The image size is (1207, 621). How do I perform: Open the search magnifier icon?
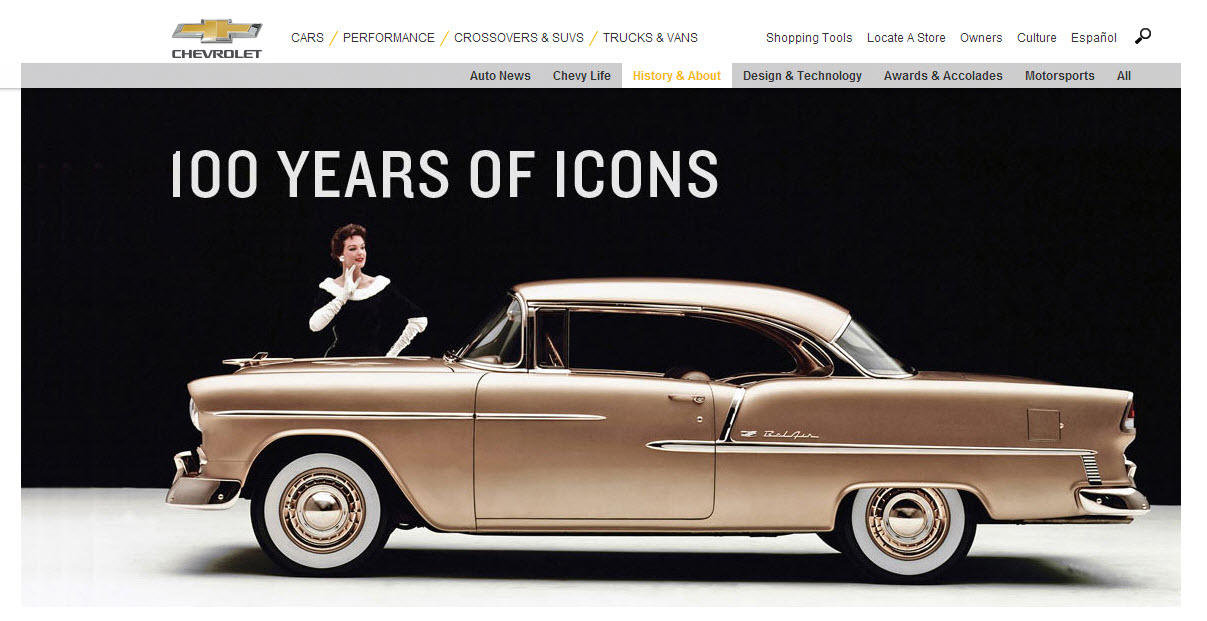coord(1143,36)
